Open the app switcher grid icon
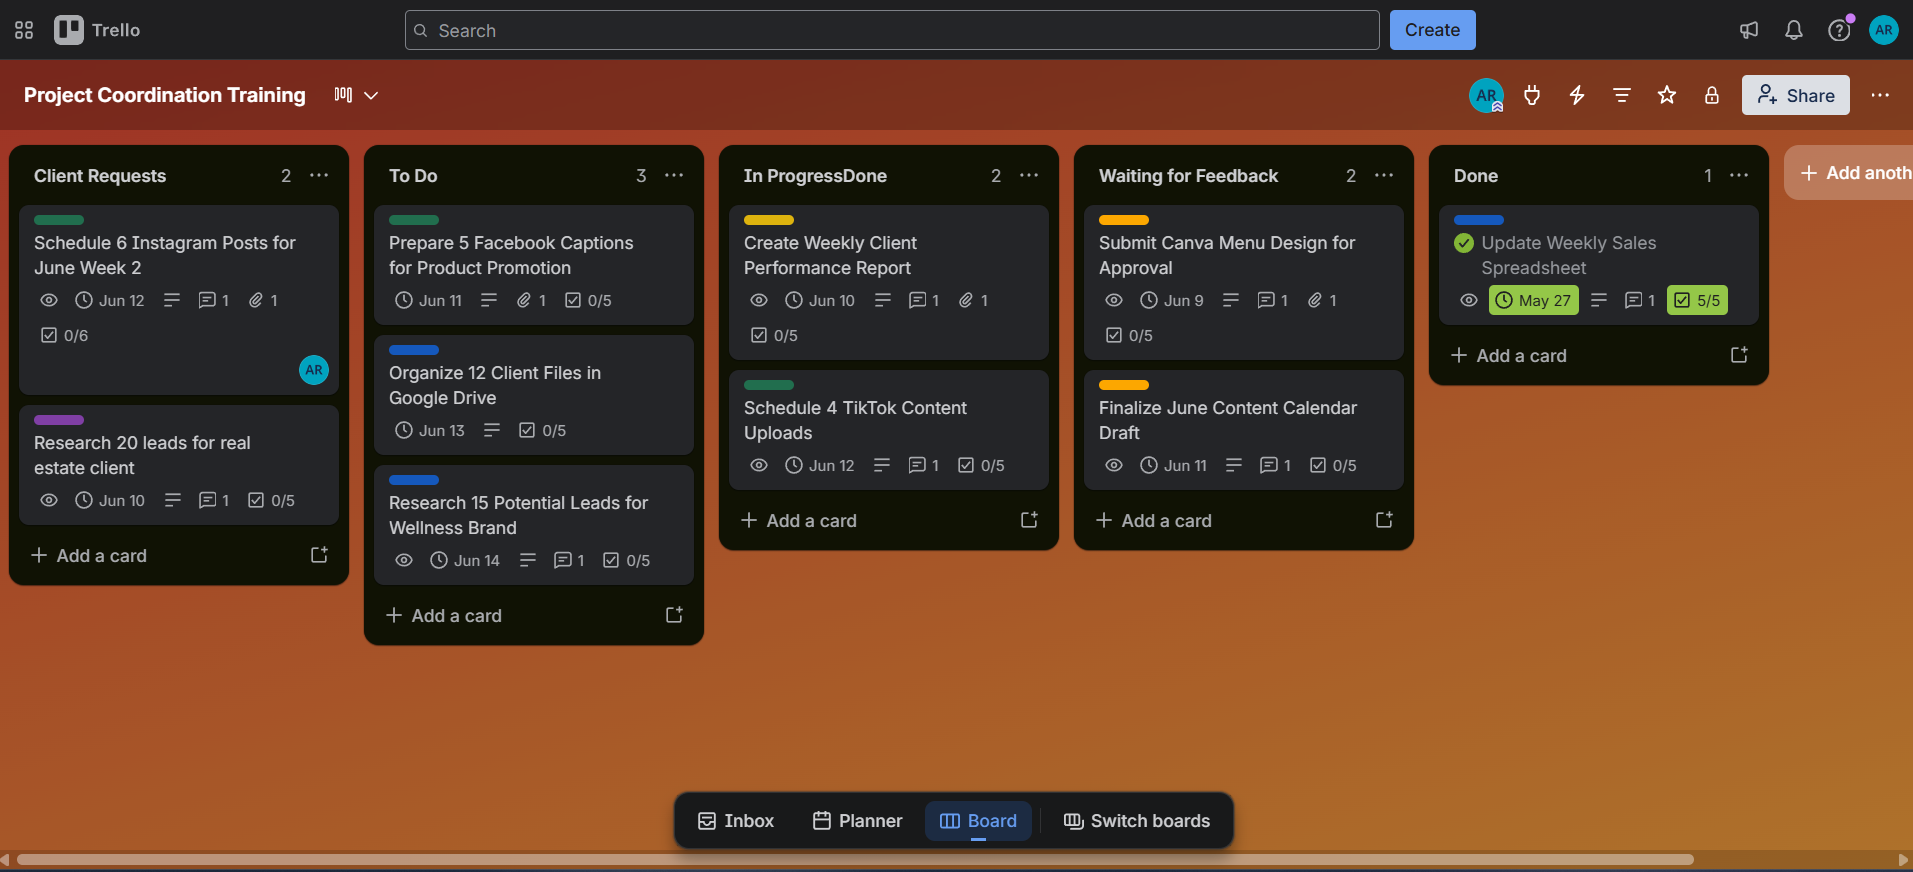This screenshot has height=872, width=1913. [24, 30]
